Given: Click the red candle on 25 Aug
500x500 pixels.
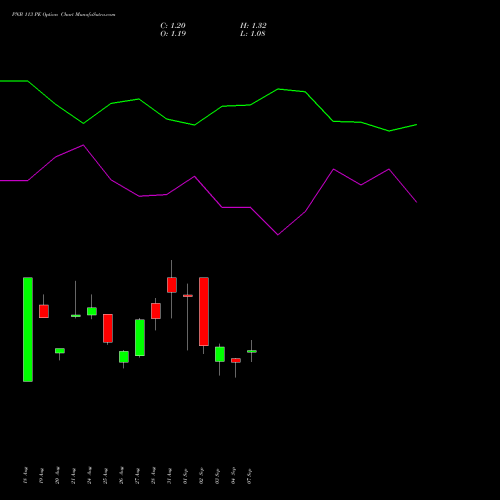Looking at the screenshot, I should click(108, 328).
